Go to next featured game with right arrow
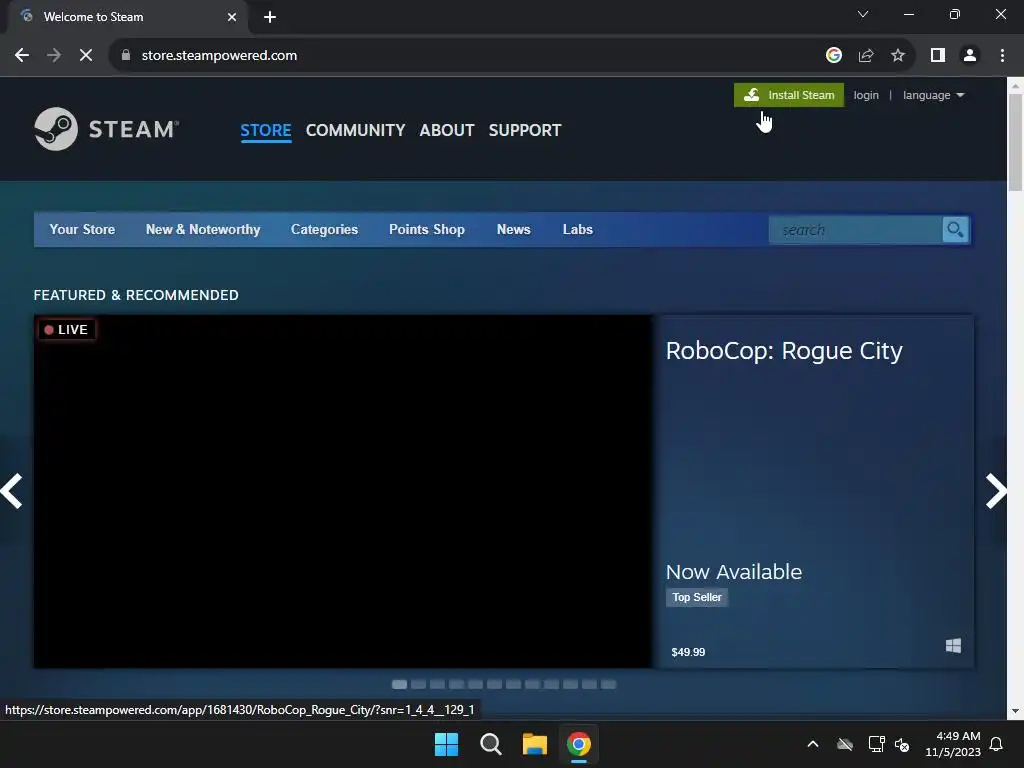Image resolution: width=1024 pixels, height=768 pixels. (995, 490)
